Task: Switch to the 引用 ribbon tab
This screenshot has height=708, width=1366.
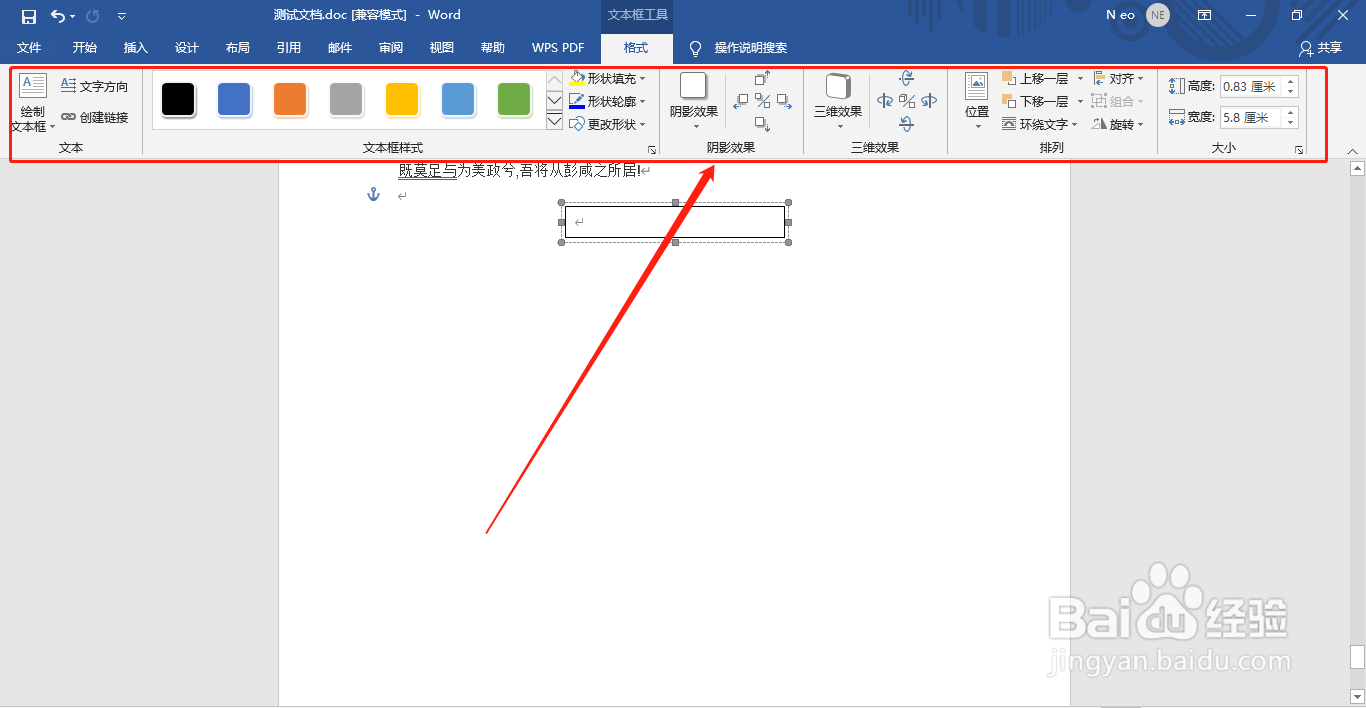Action: [289, 48]
